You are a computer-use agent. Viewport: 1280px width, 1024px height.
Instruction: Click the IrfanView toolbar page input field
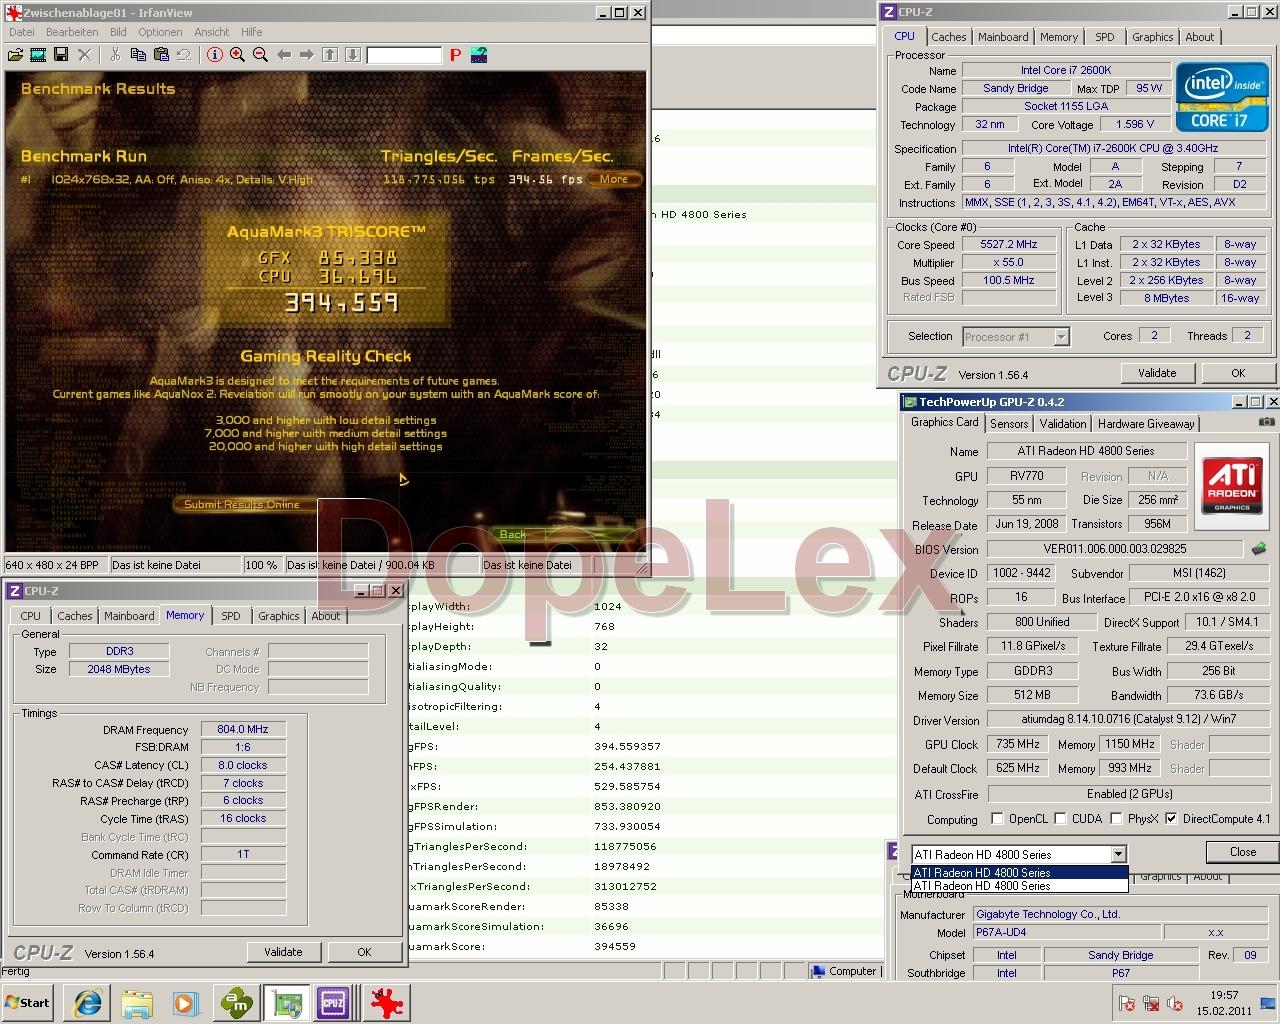click(404, 55)
